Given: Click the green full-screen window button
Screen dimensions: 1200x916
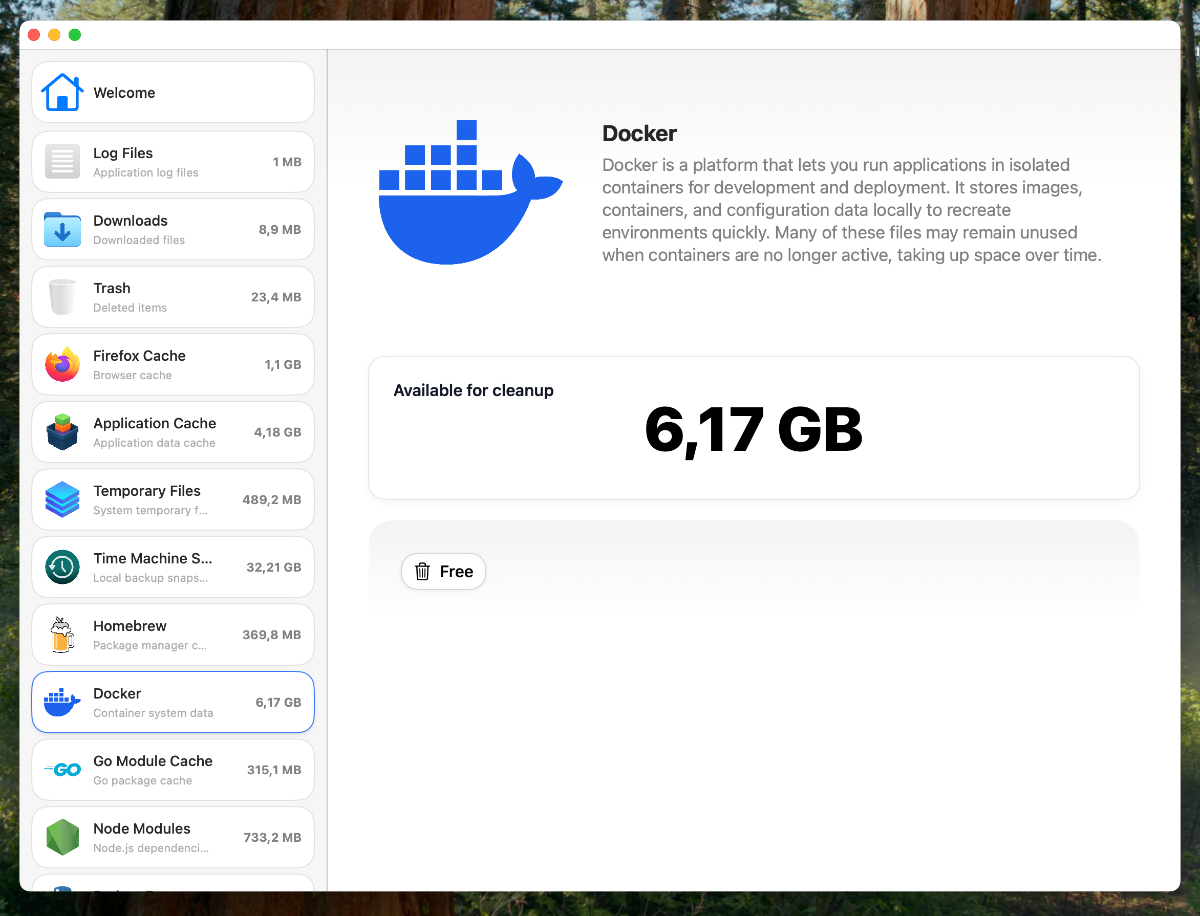Looking at the screenshot, I should pyautogui.click(x=75, y=35).
